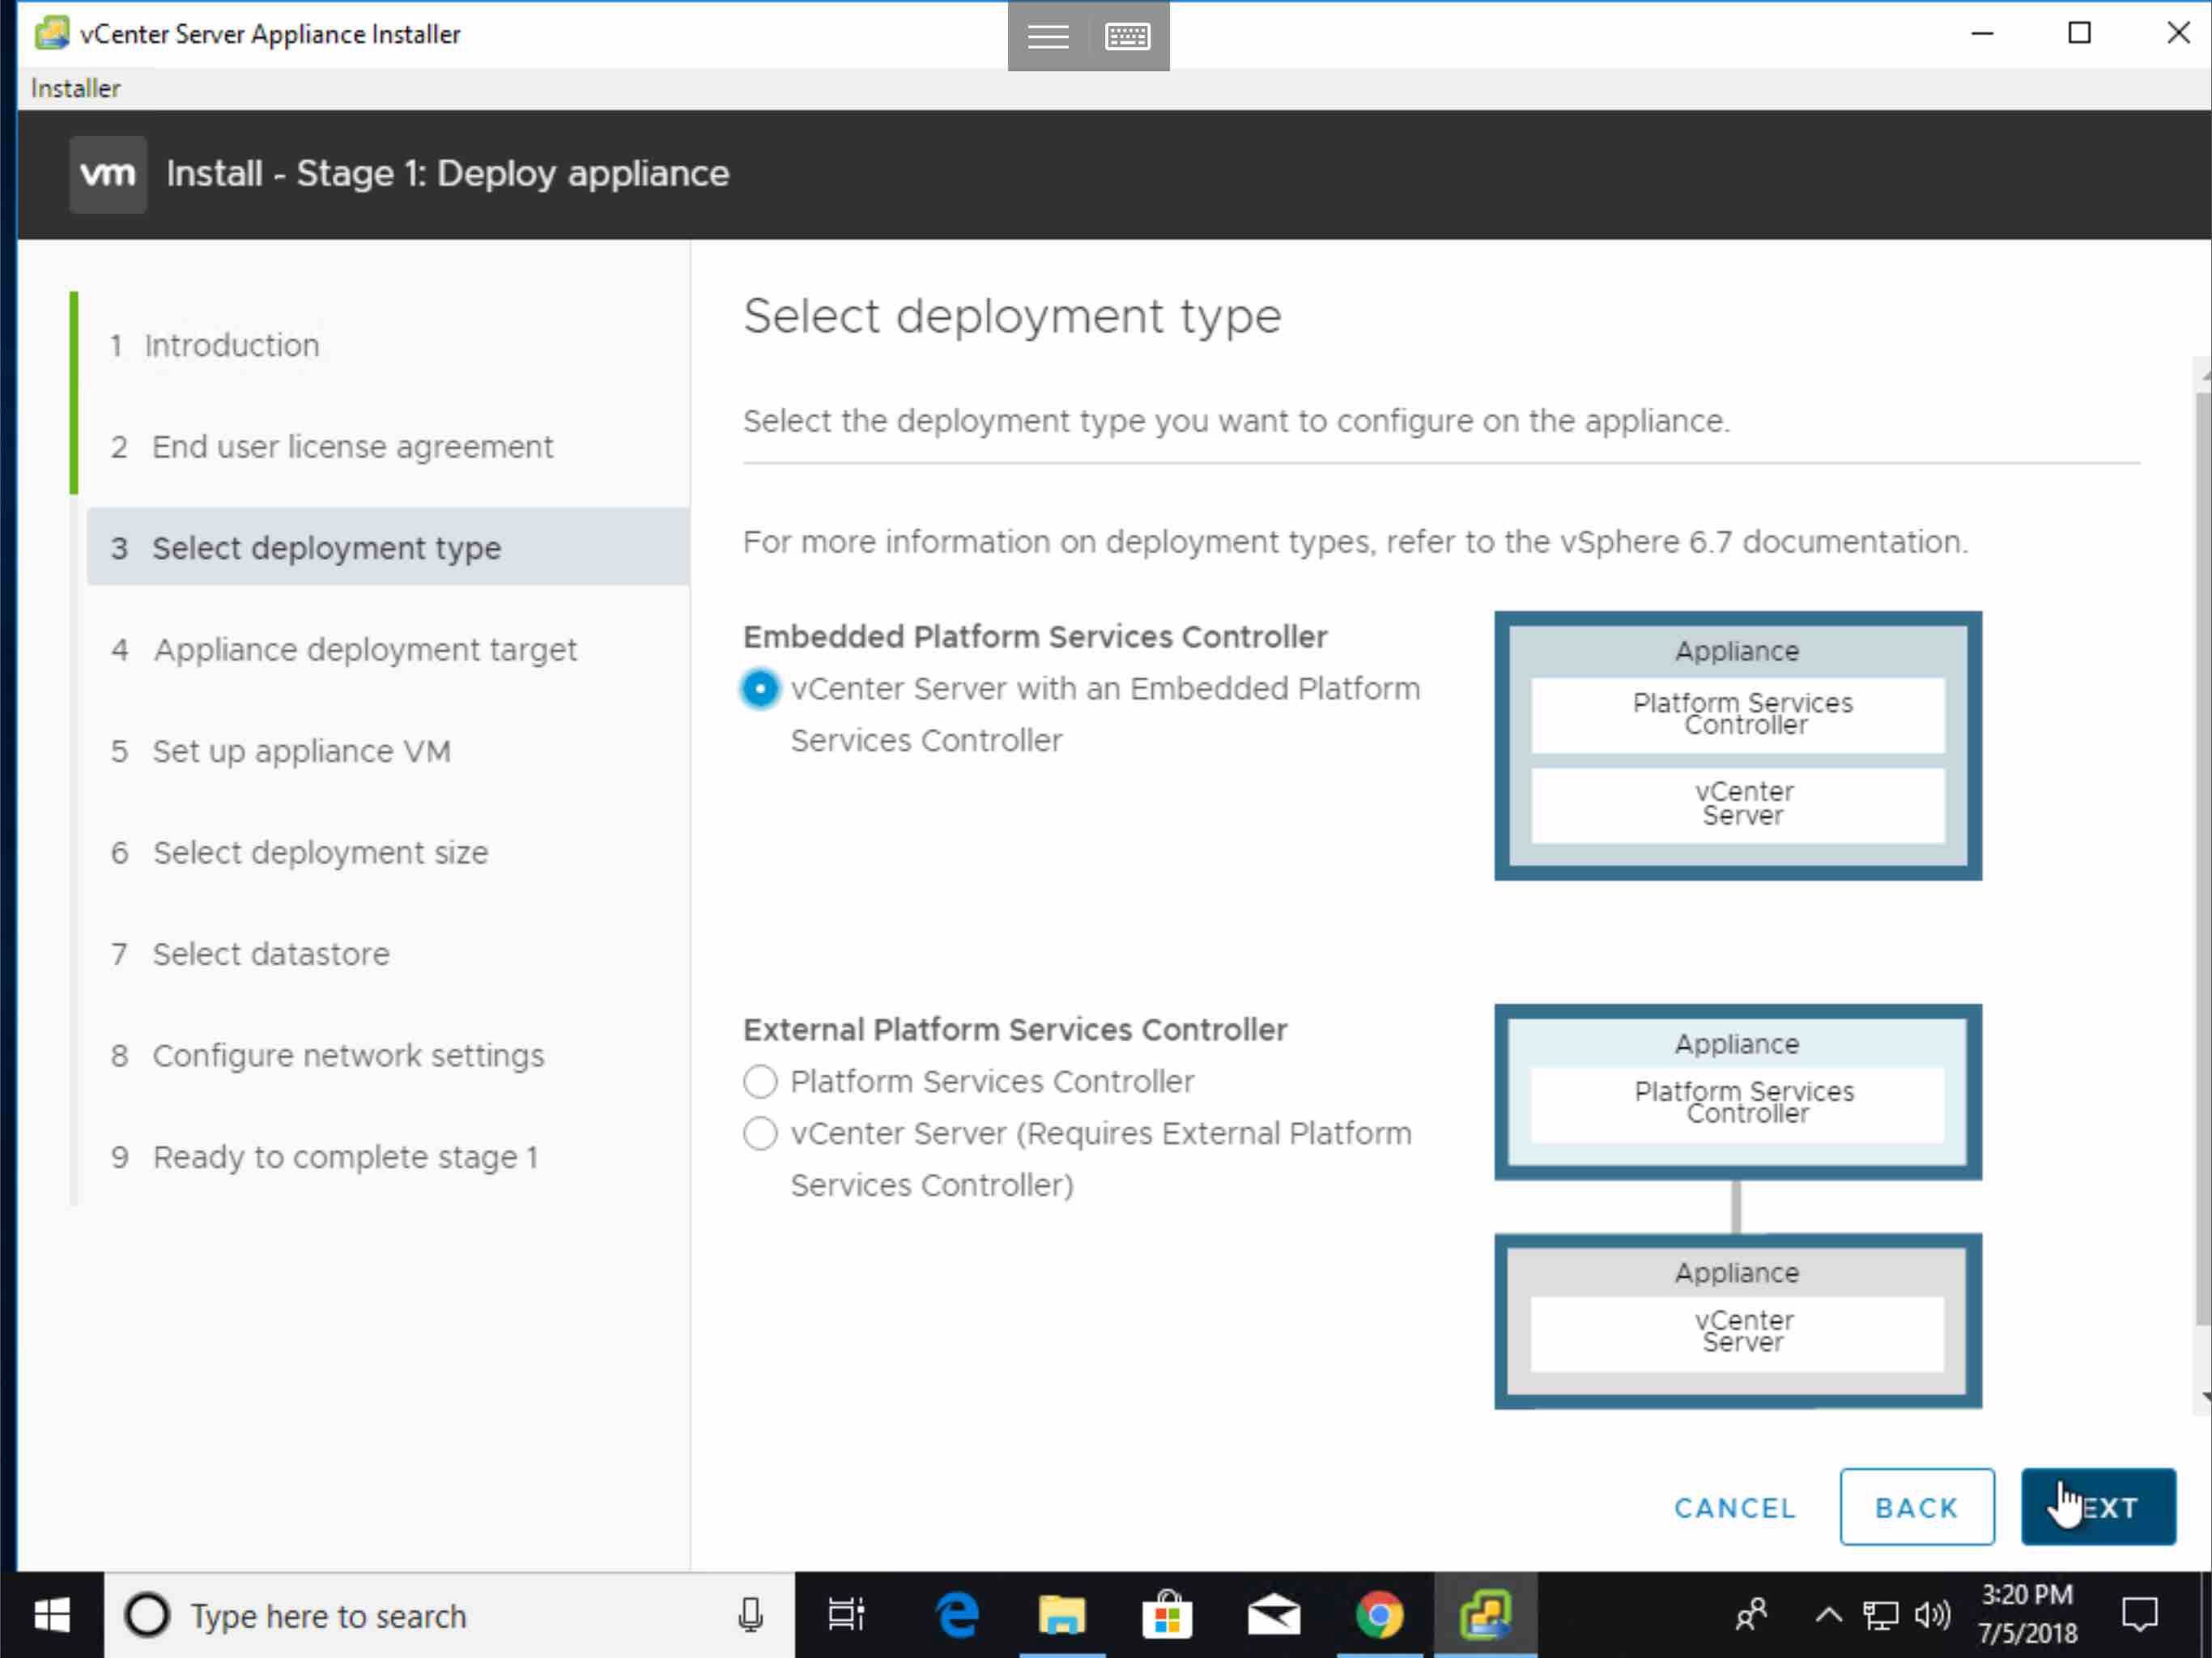
Task: Open step 8 Configure network settings
Action: coord(327,1055)
